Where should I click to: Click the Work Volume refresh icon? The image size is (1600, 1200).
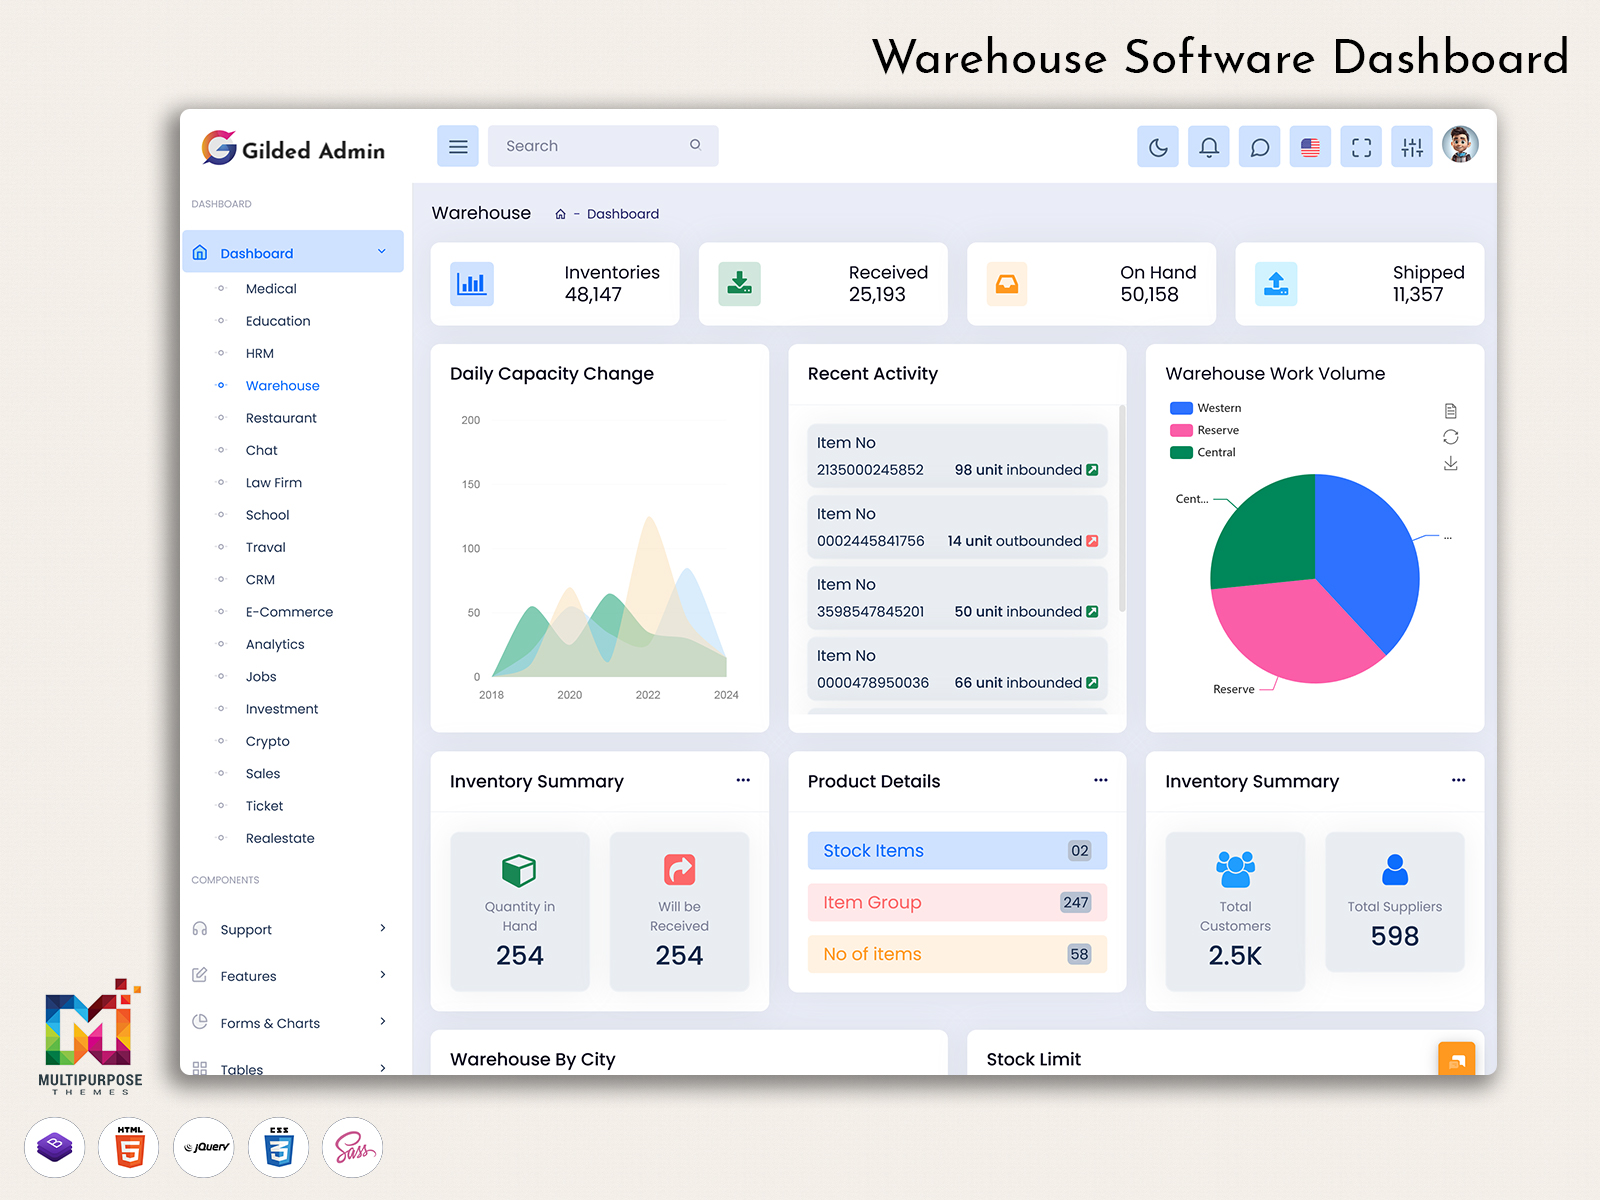(1451, 437)
